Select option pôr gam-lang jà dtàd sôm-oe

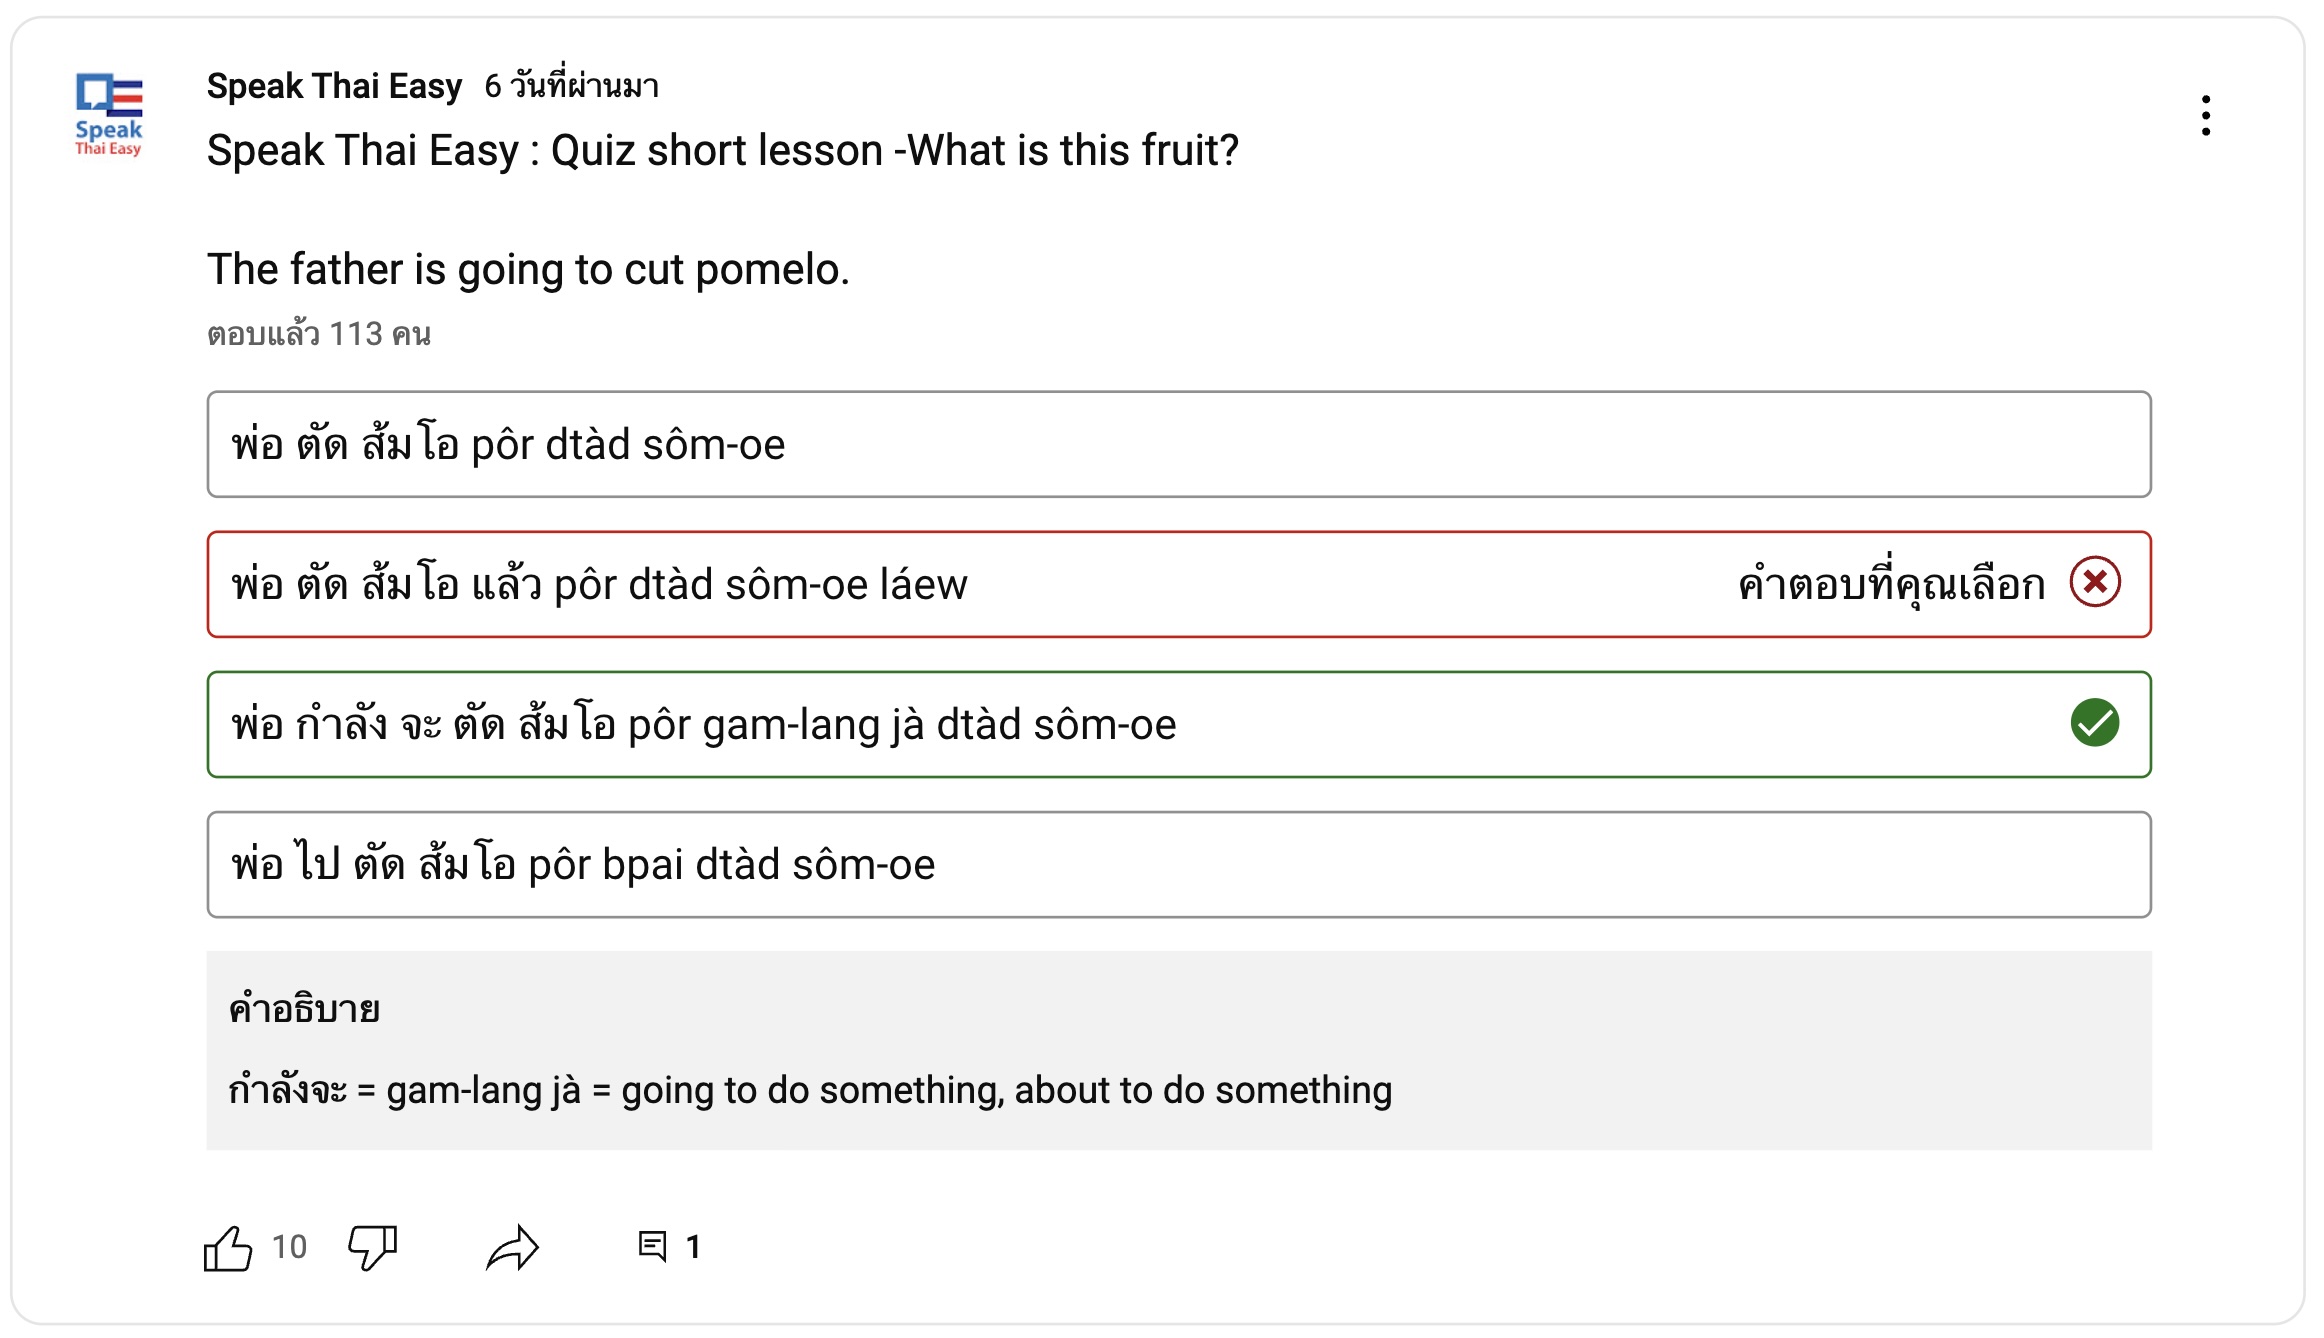(x=1179, y=724)
